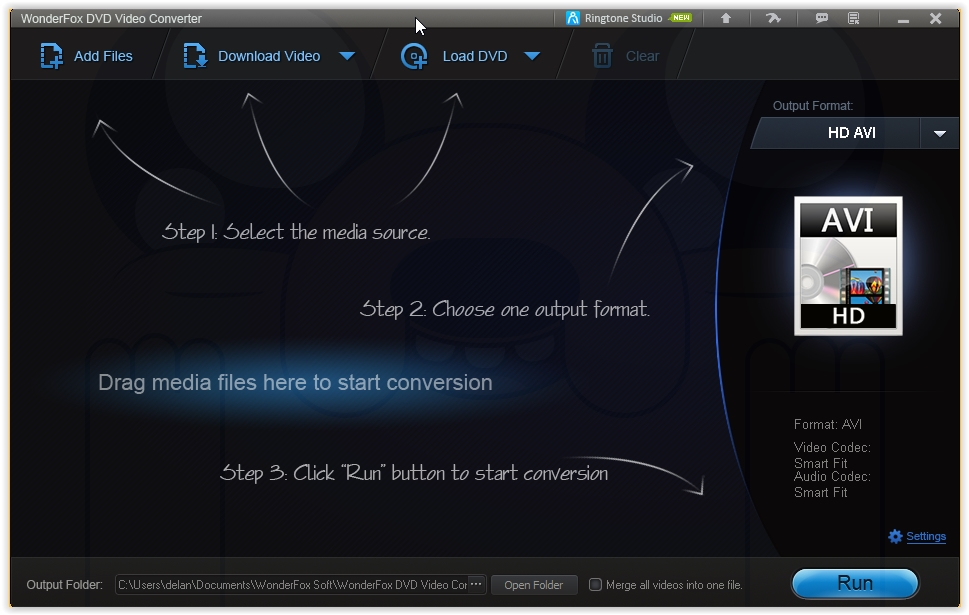Close the WonderFox DVD Video Converter window
The image size is (969, 615).
point(936,19)
